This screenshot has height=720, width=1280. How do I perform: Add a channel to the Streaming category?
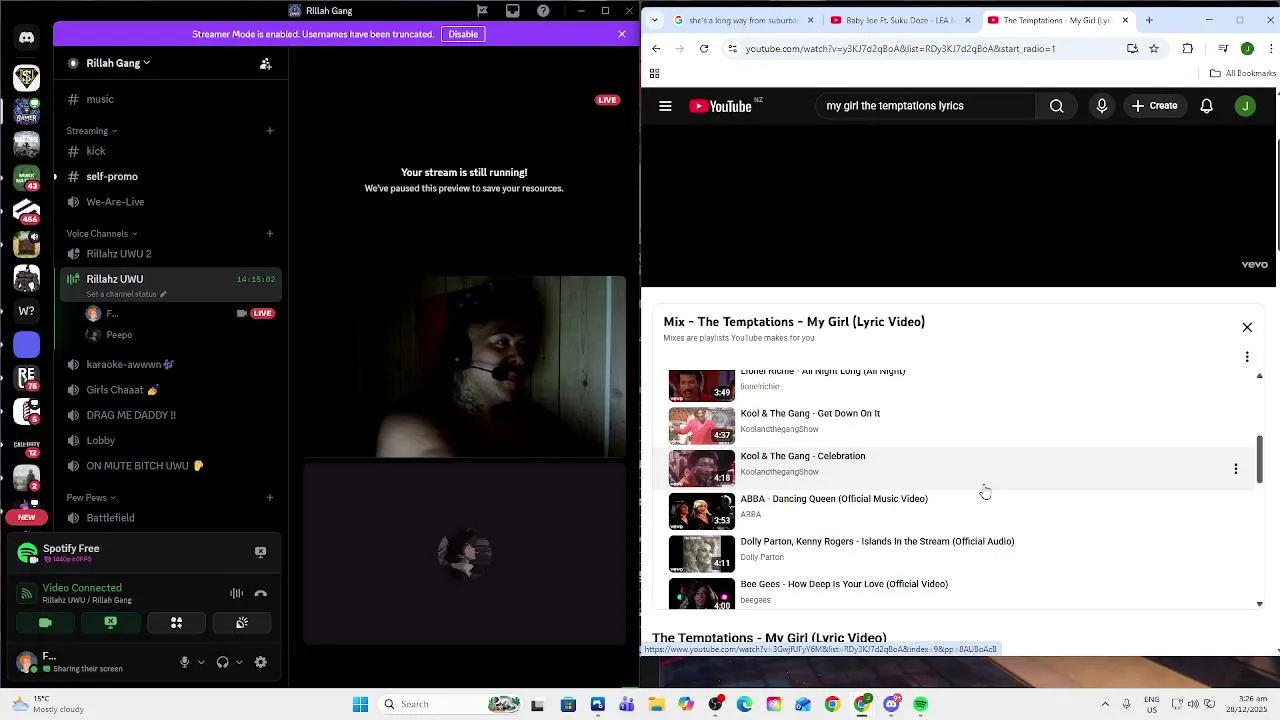(x=270, y=131)
